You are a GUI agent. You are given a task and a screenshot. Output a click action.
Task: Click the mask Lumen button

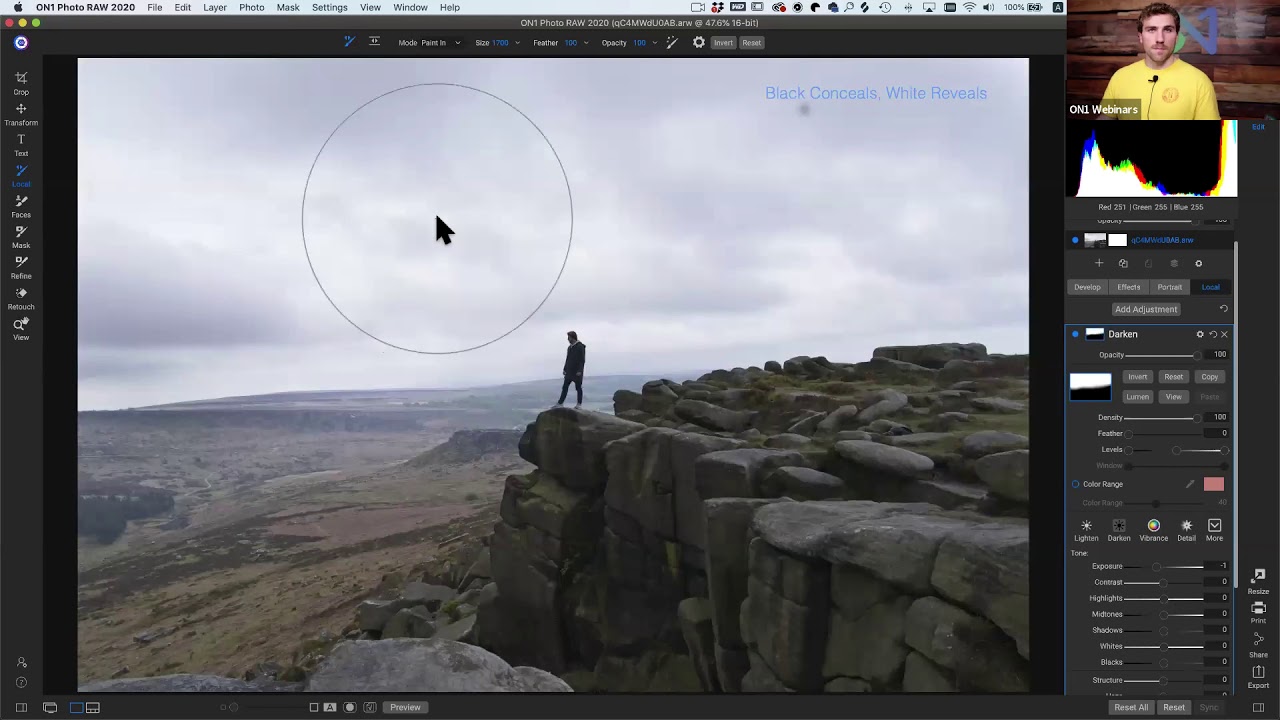(x=1137, y=397)
